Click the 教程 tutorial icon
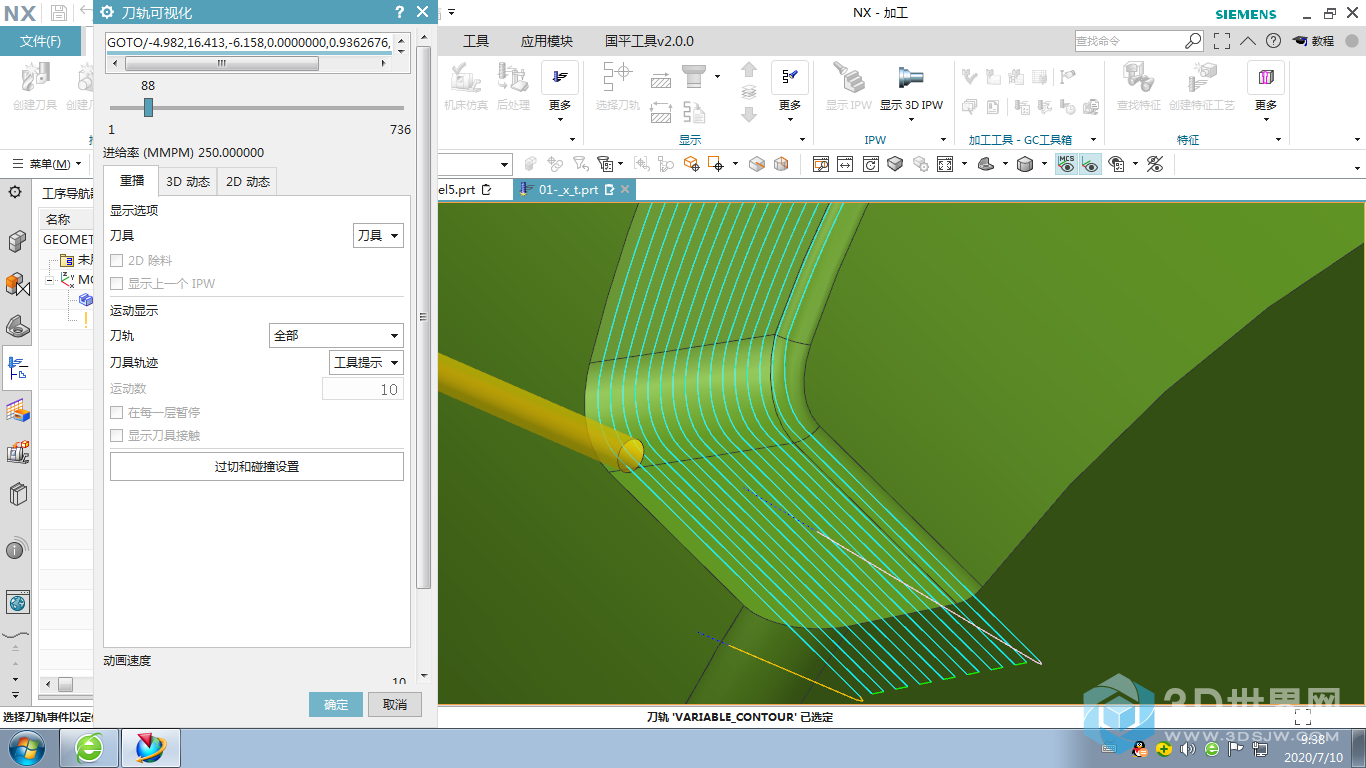This screenshot has height=768, width=1366. 1313,41
